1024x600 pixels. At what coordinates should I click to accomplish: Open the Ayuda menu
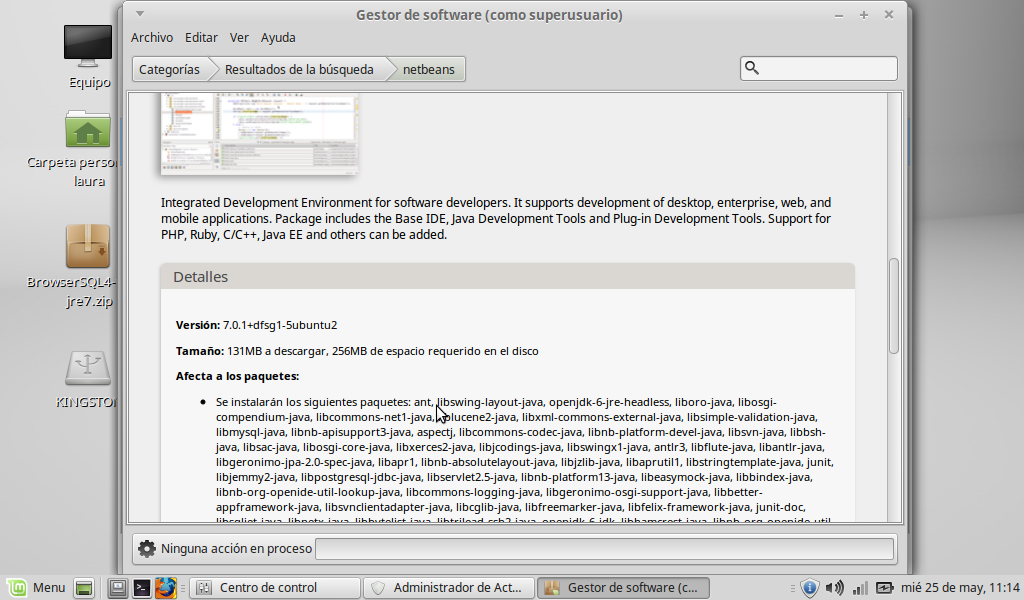point(278,37)
